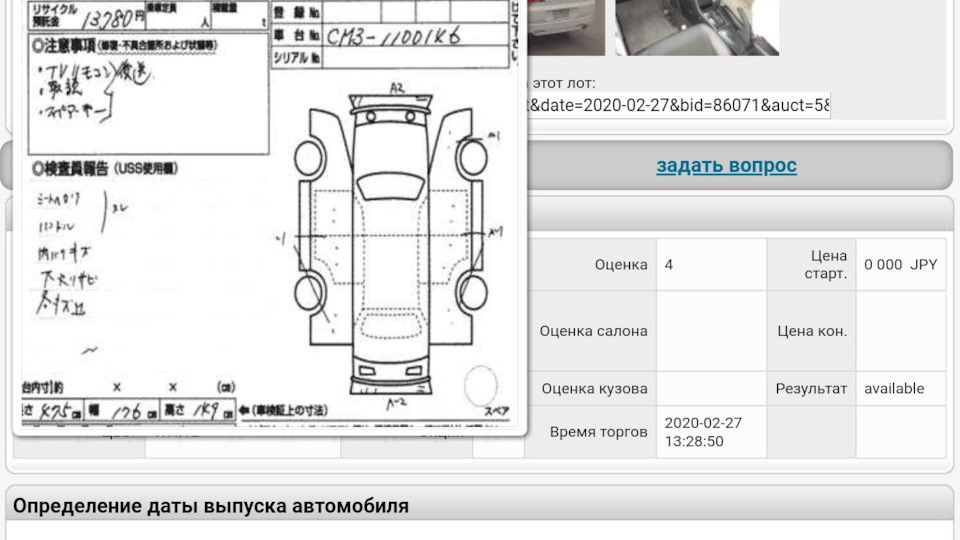Click the 'Оценка' value 4
This screenshot has width=960, height=540.
click(x=669, y=264)
